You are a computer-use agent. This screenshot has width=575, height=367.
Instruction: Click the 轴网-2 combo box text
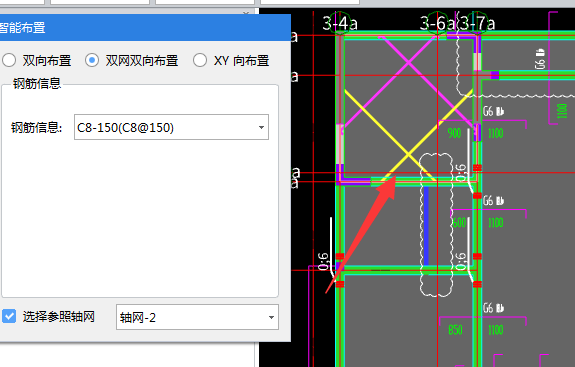coord(138,318)
